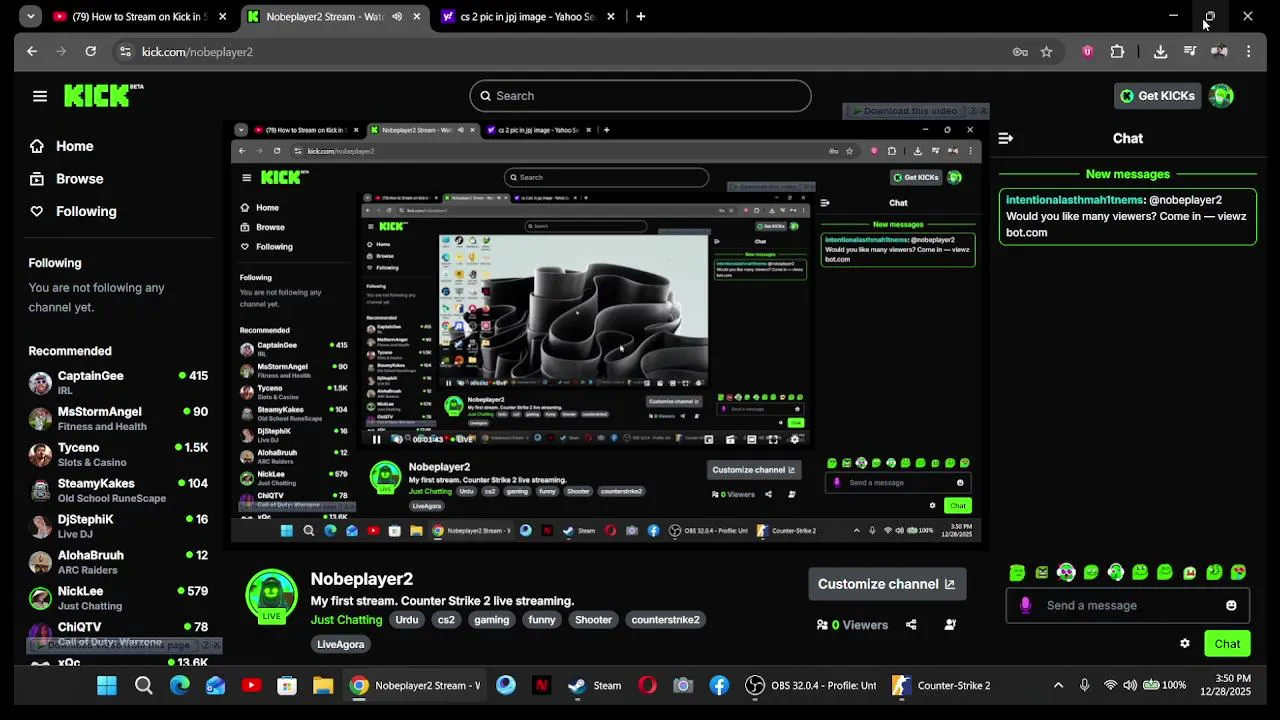Viewport: 1280px width, 720px height.
Task: Pause the main stream video player
Action: (376, 439)
